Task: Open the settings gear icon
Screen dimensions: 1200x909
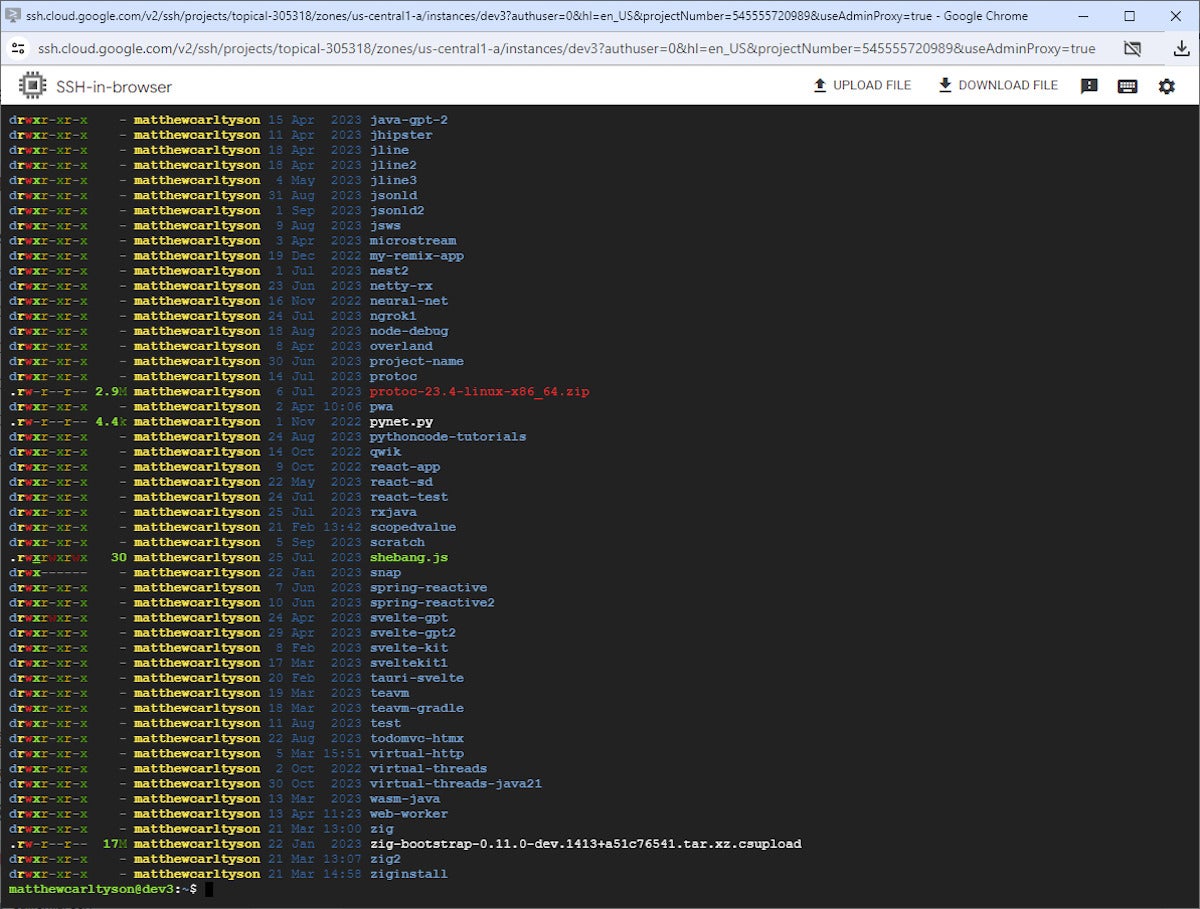Action: (x=1167, y=86)
